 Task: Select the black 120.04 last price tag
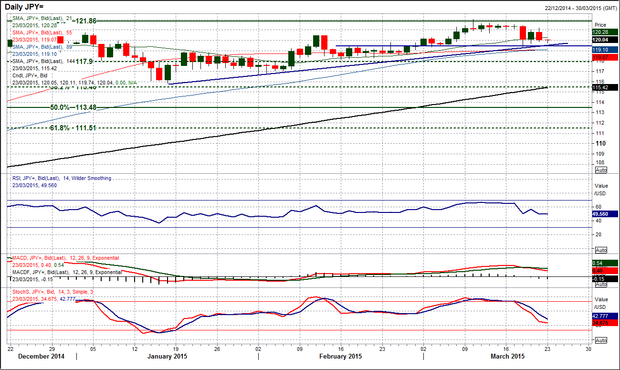(x=605, y=40)
